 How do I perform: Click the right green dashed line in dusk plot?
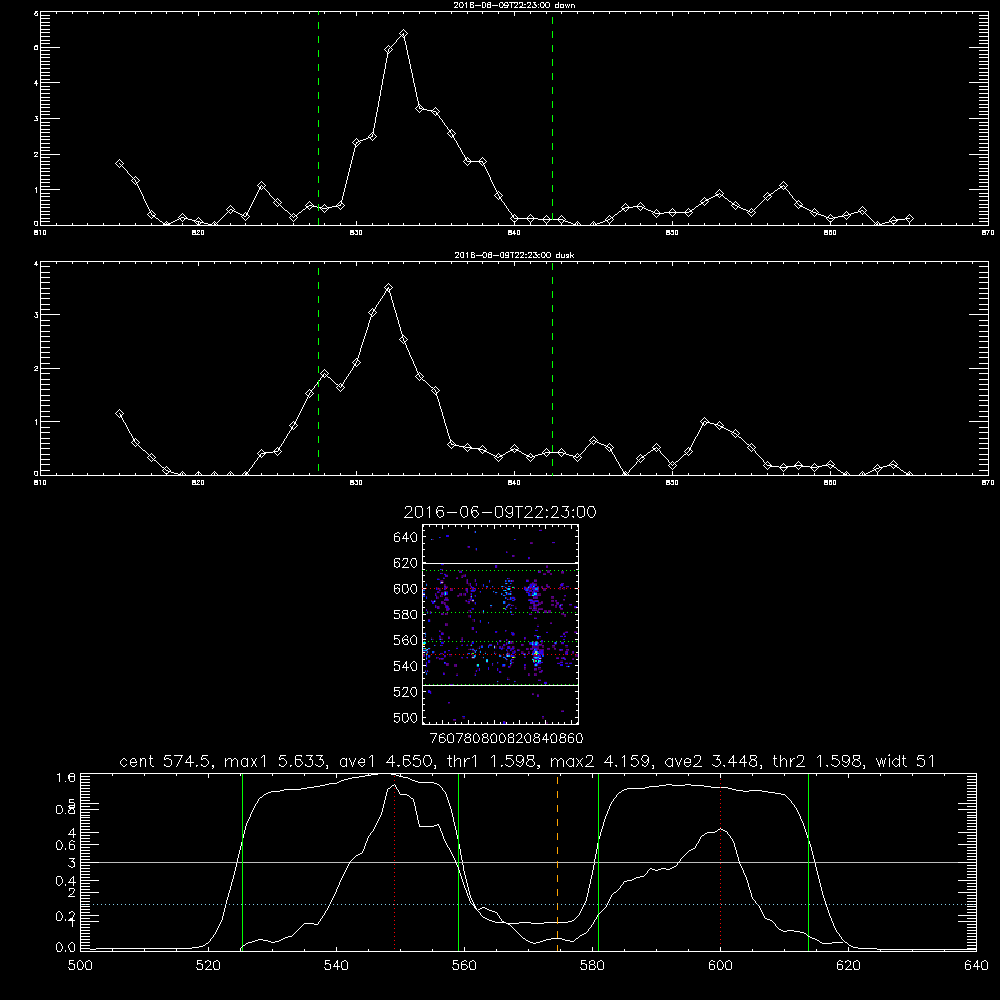coord(552,368)
